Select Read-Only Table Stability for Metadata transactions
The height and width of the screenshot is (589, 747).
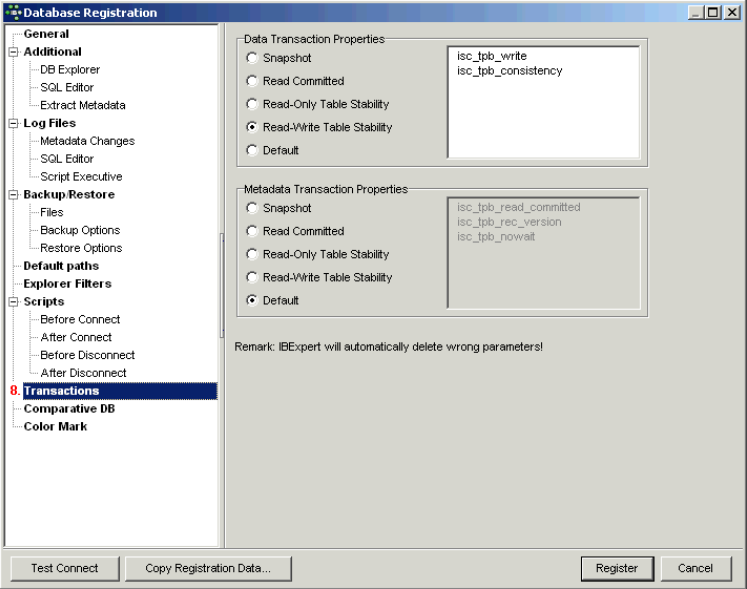[252, 254]
